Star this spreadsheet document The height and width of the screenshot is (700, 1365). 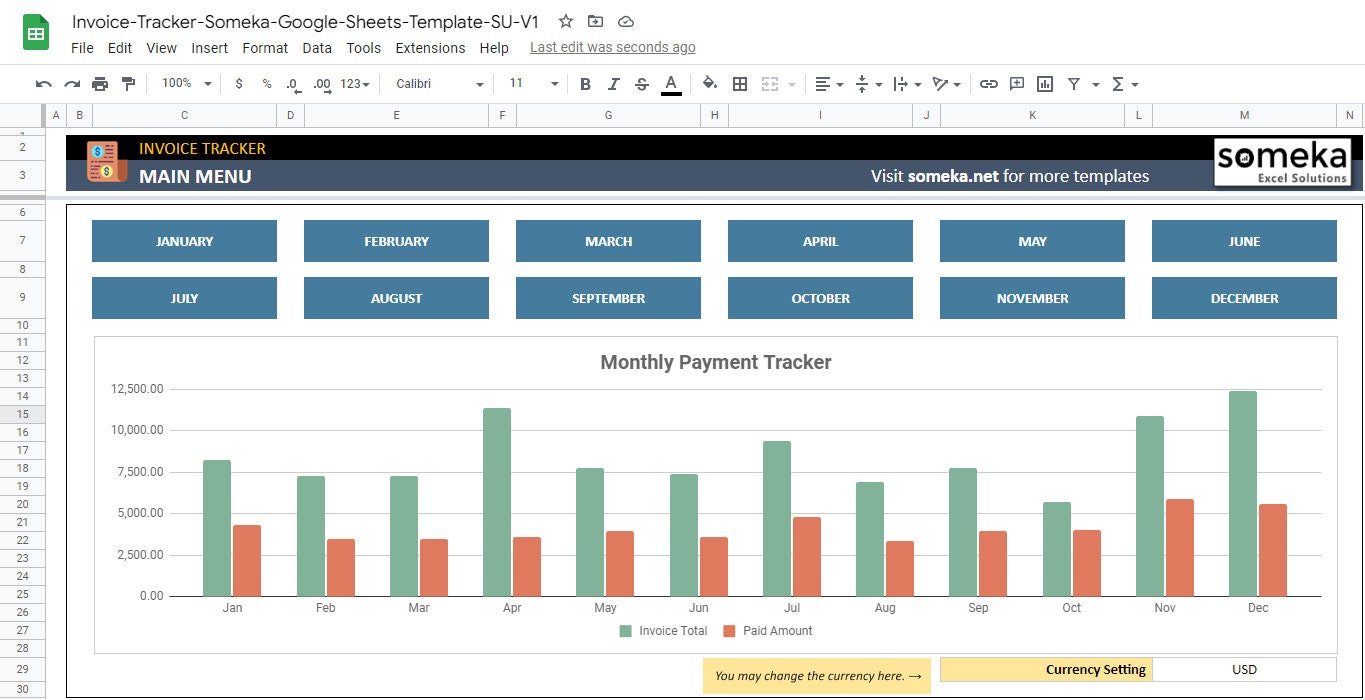(x=566, y=21)
